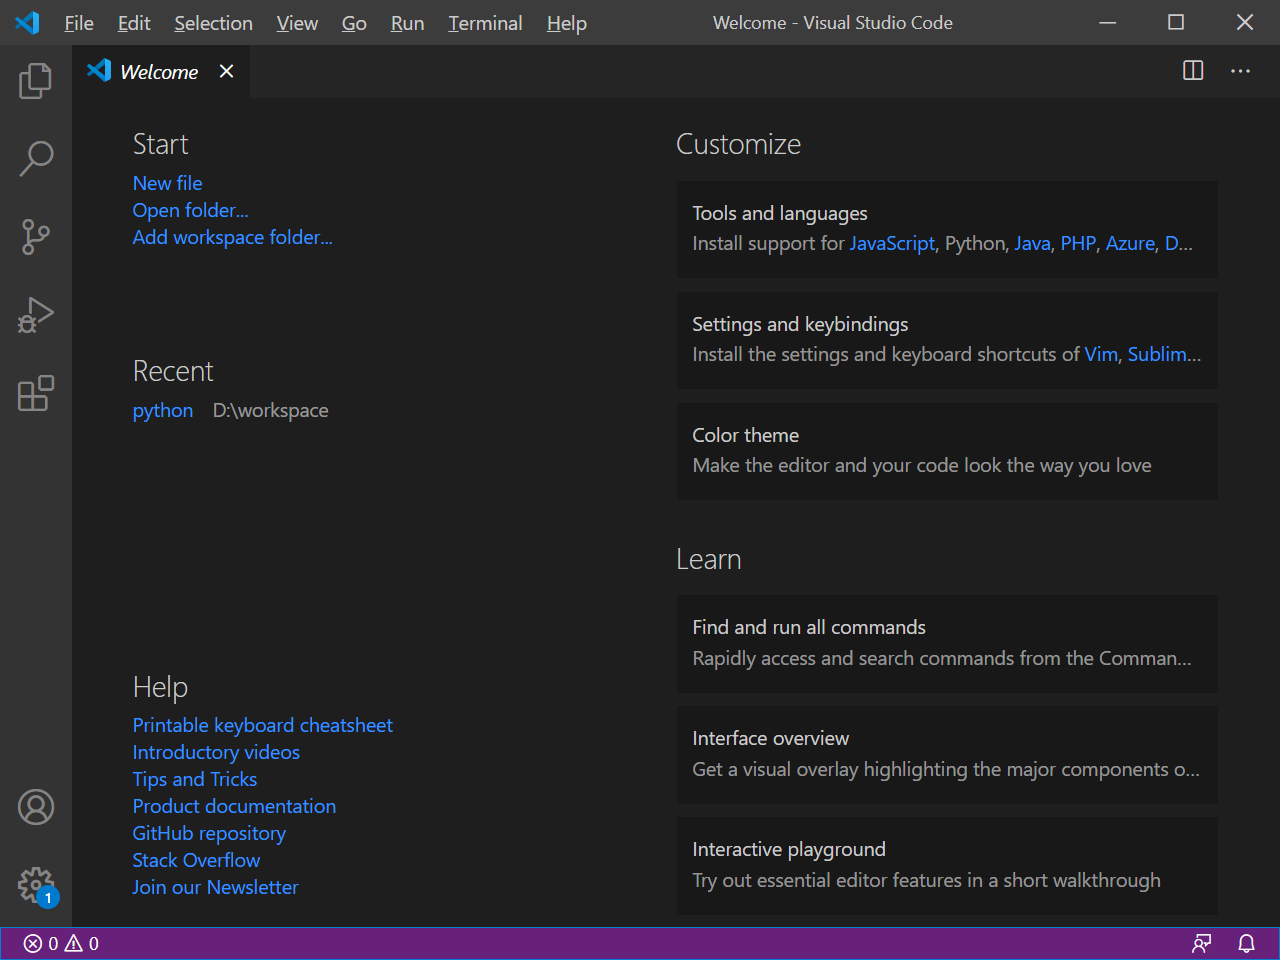The image size is (1280, 960).
Task: Install Vim keybindings link
Action: click(x=1101, y=354)
